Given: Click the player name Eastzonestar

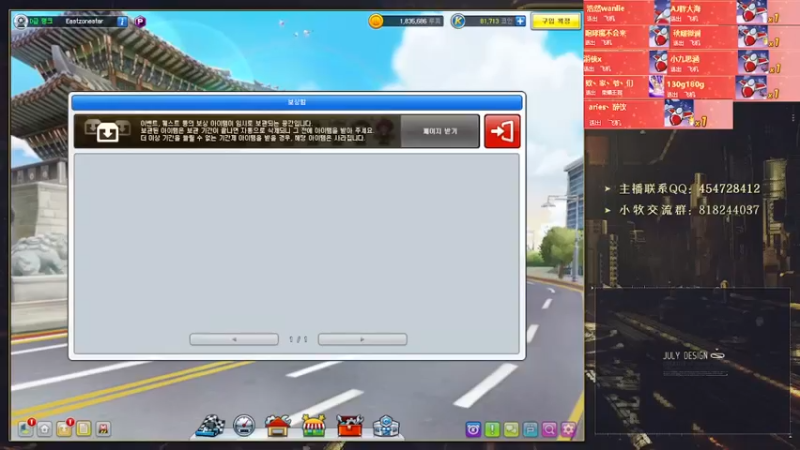Looking at the screenshot, I should 84,21.
